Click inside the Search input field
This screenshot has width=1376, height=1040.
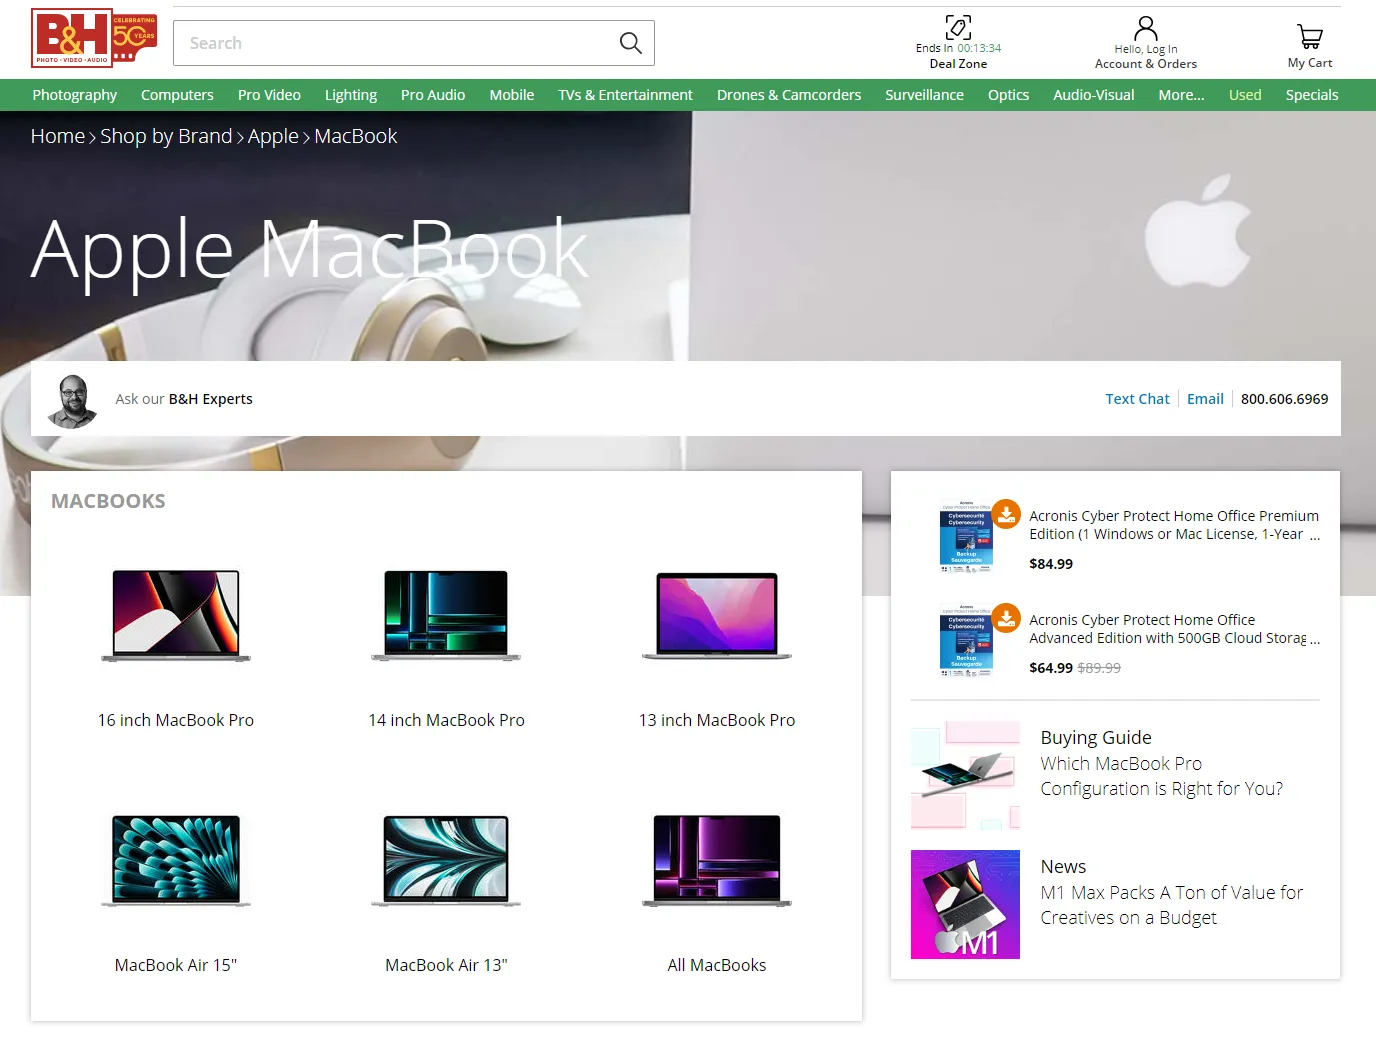(x=396, y=43)
